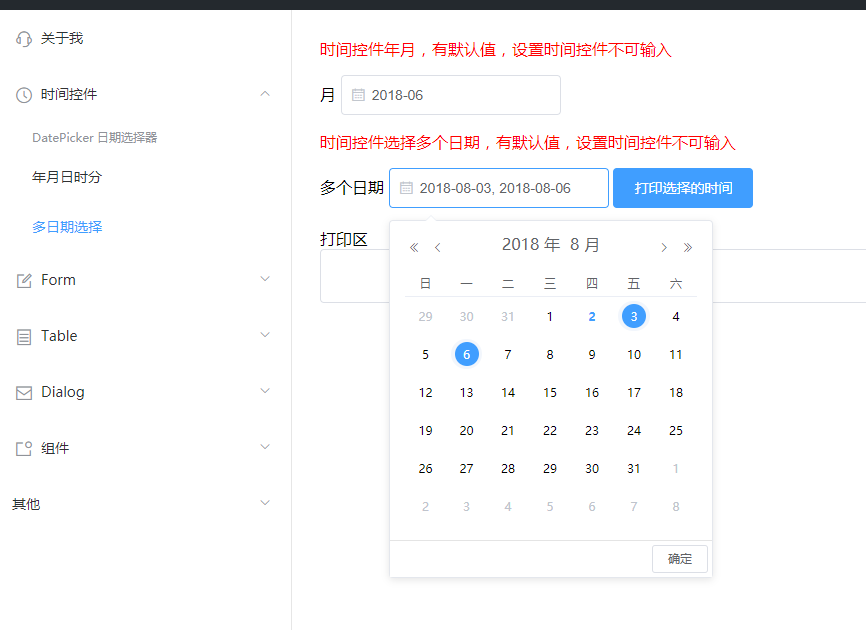Select August 25 in the calendar
This screenshot has height=630, width=866.
click(x=675, y=431)
